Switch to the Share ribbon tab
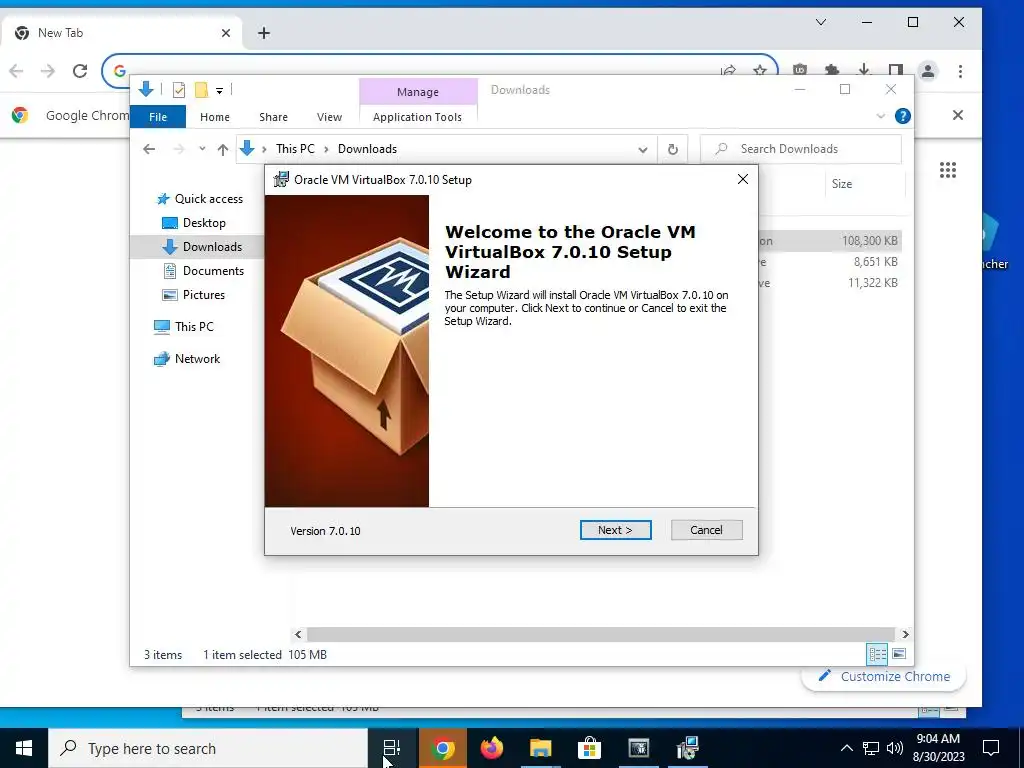Screen dimensions: 1024x768 (x=273, y=117)
